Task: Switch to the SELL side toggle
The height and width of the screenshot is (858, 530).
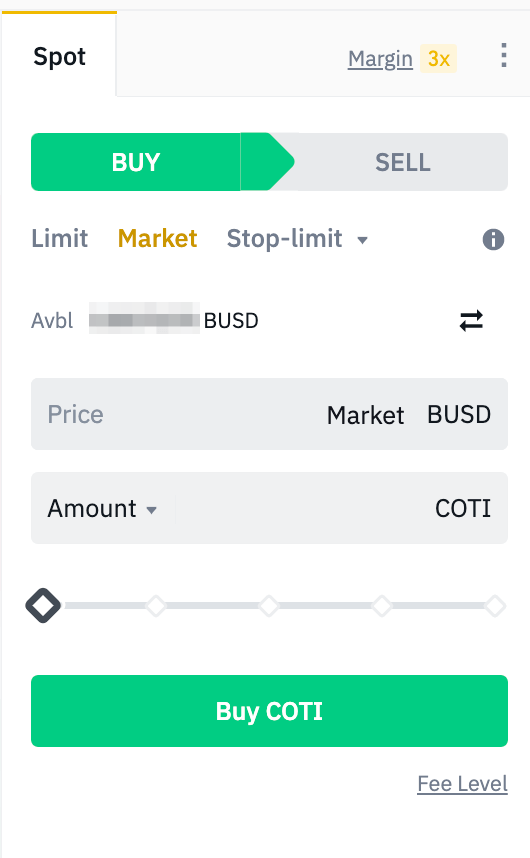Action: (x=403, y=162)
